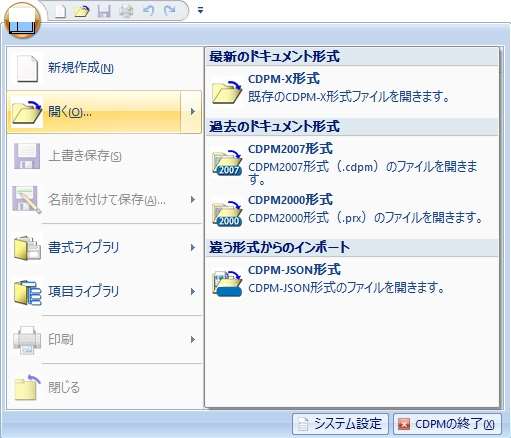Viewport: 511px width, 438px height.
Task: Expand the 項目ライブラリ submenu arrow
Action: [x=192, y=292]
